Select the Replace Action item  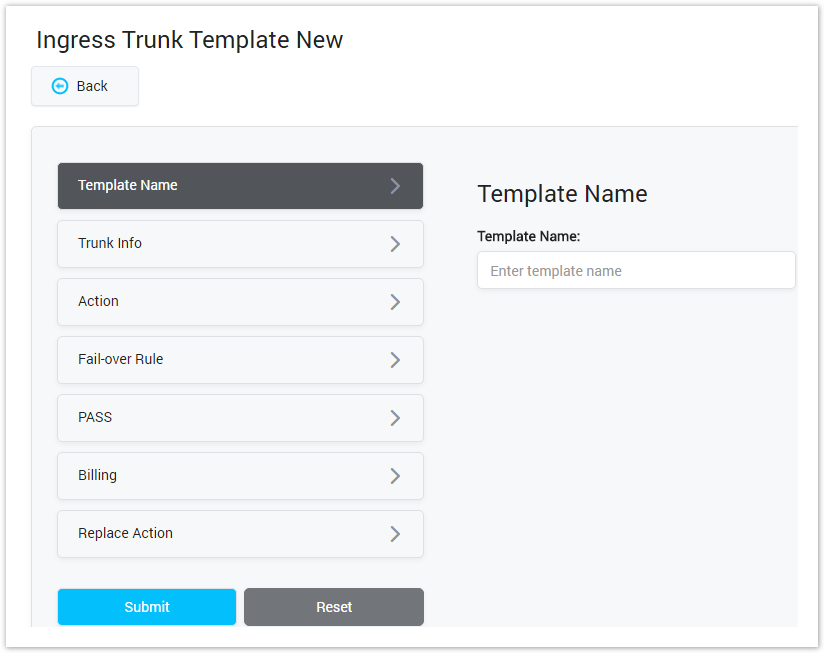(x=125, y=533)
